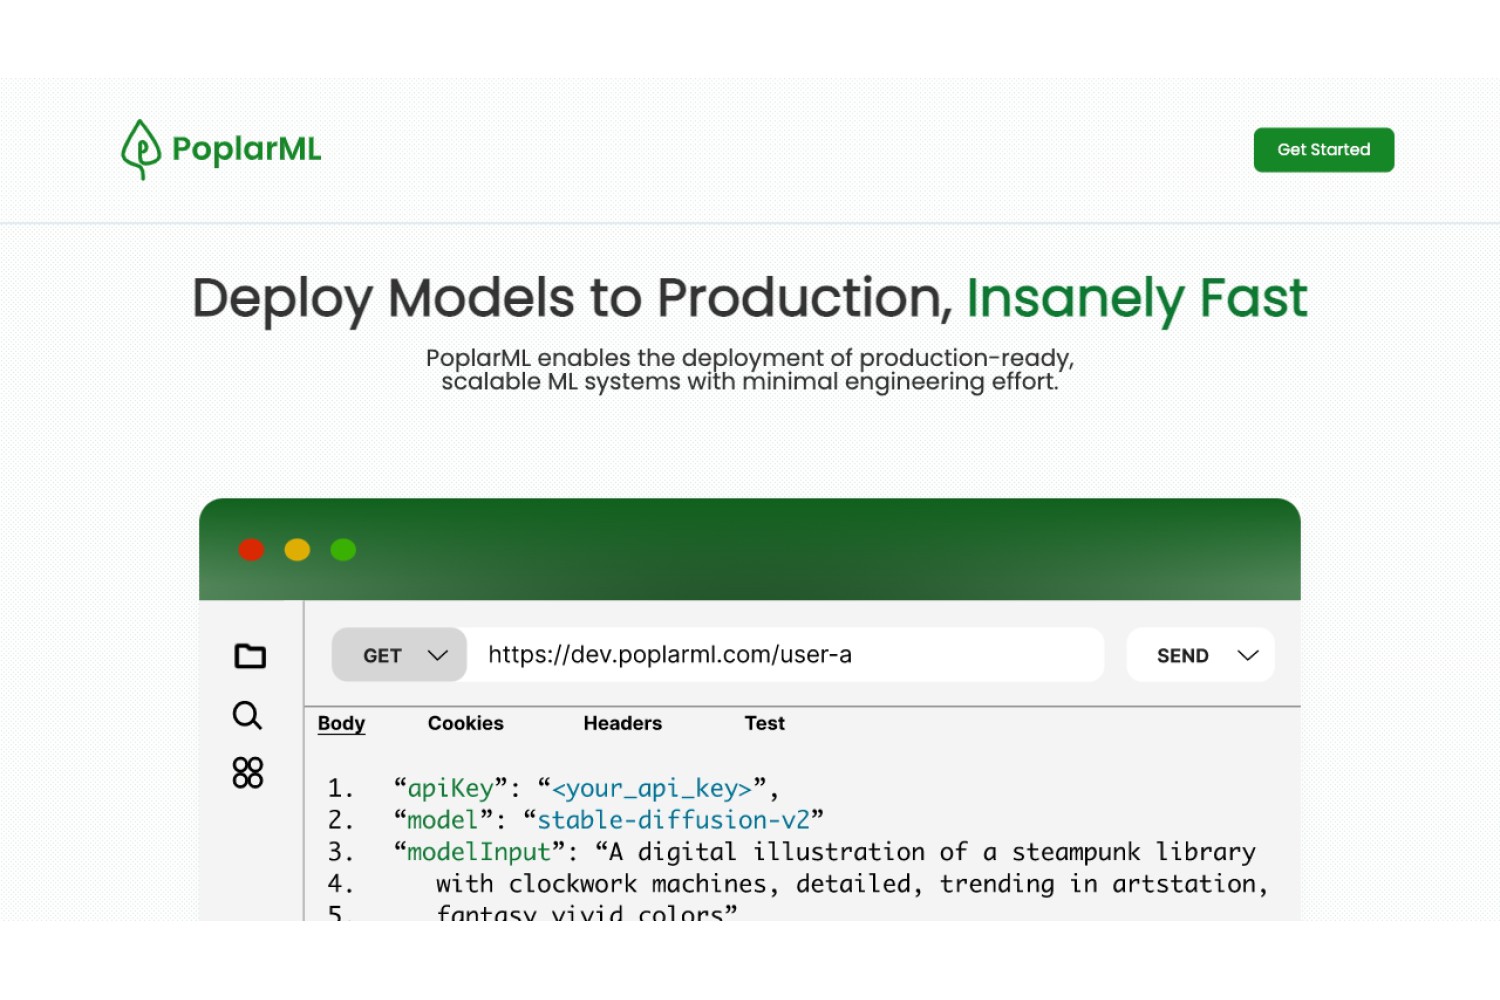Click the "<your_api_key>" value
The image size is (1500, 1000).
click(x=652, y=788)
